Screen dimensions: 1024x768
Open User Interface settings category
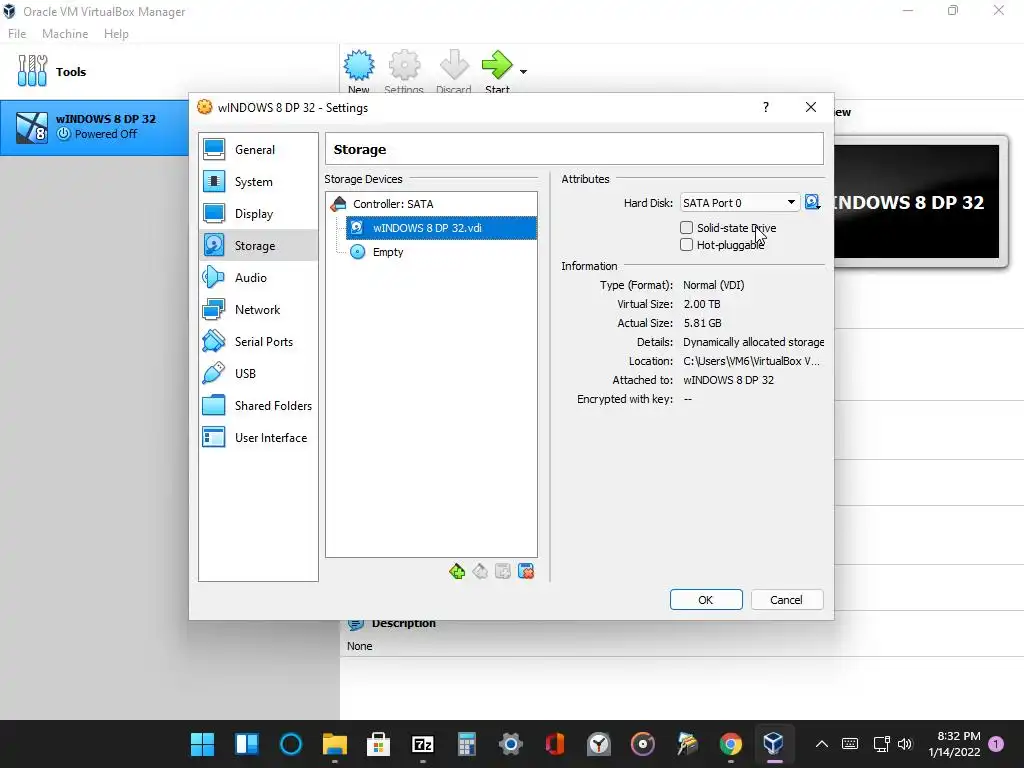[258, 438]
